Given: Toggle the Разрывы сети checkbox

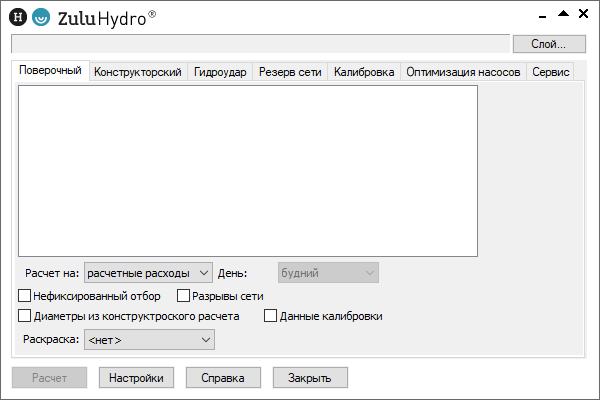Looking at the screenshot, I should point(183,296).
